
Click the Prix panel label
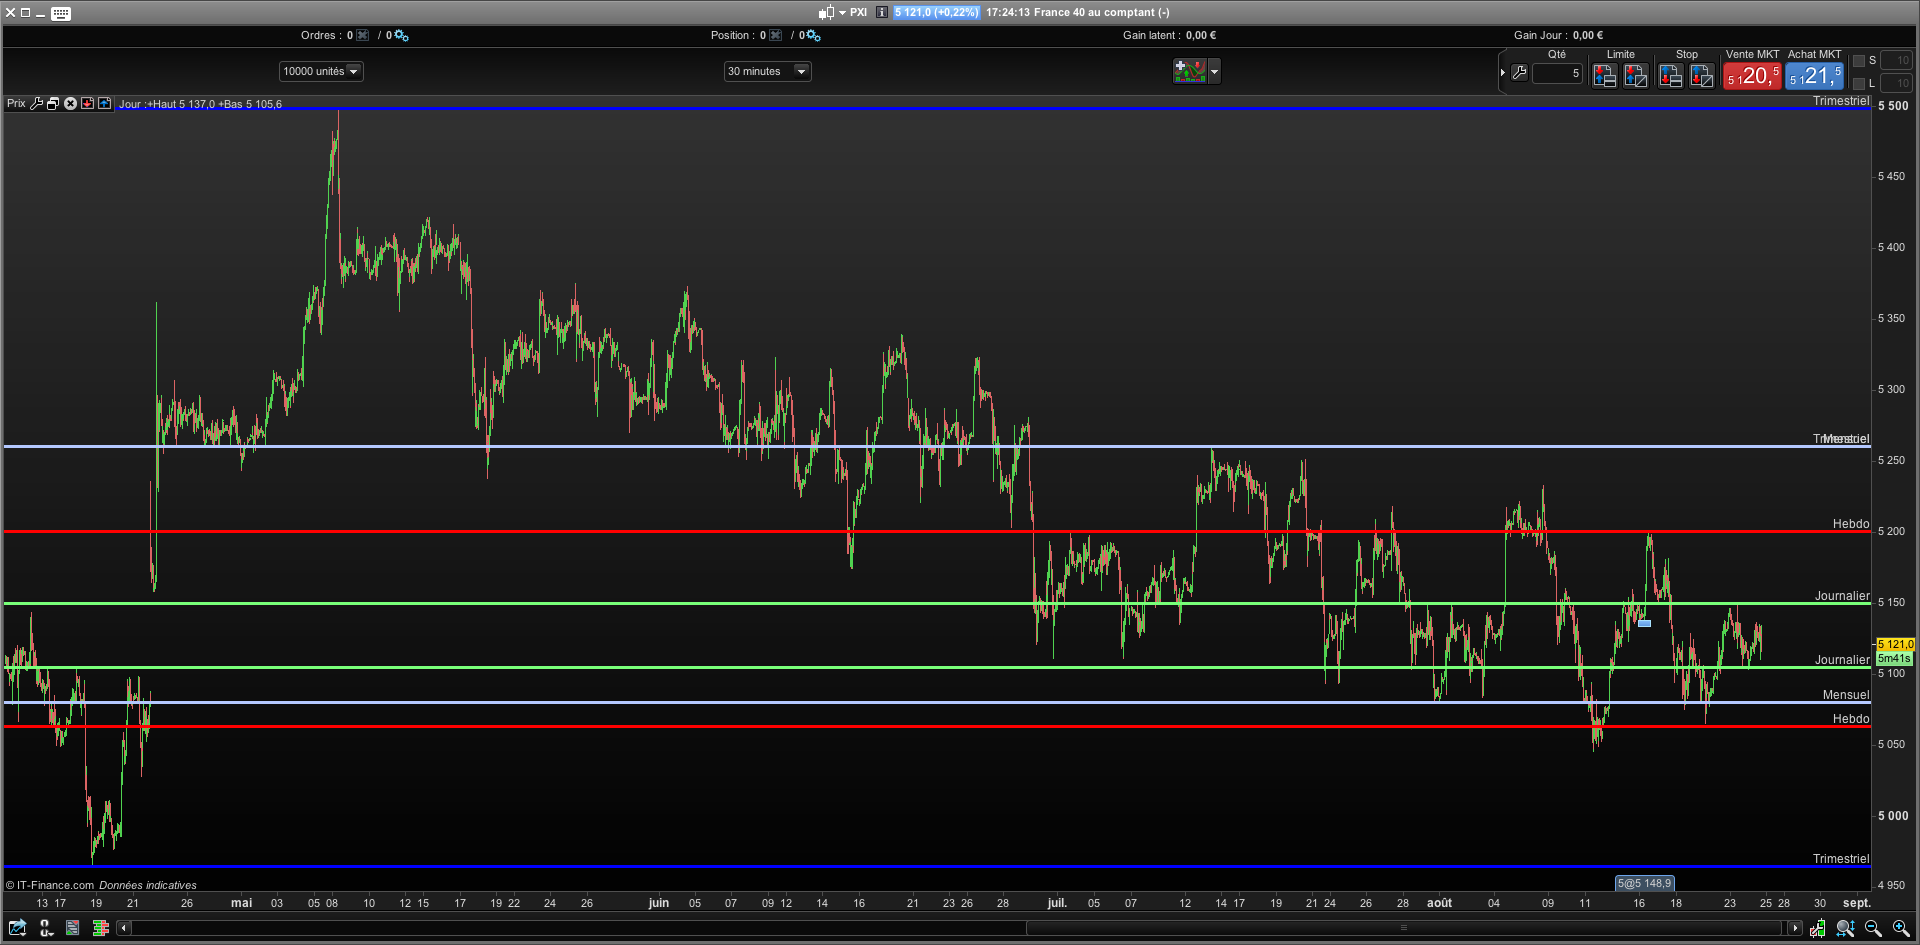[x=16, y=103]
